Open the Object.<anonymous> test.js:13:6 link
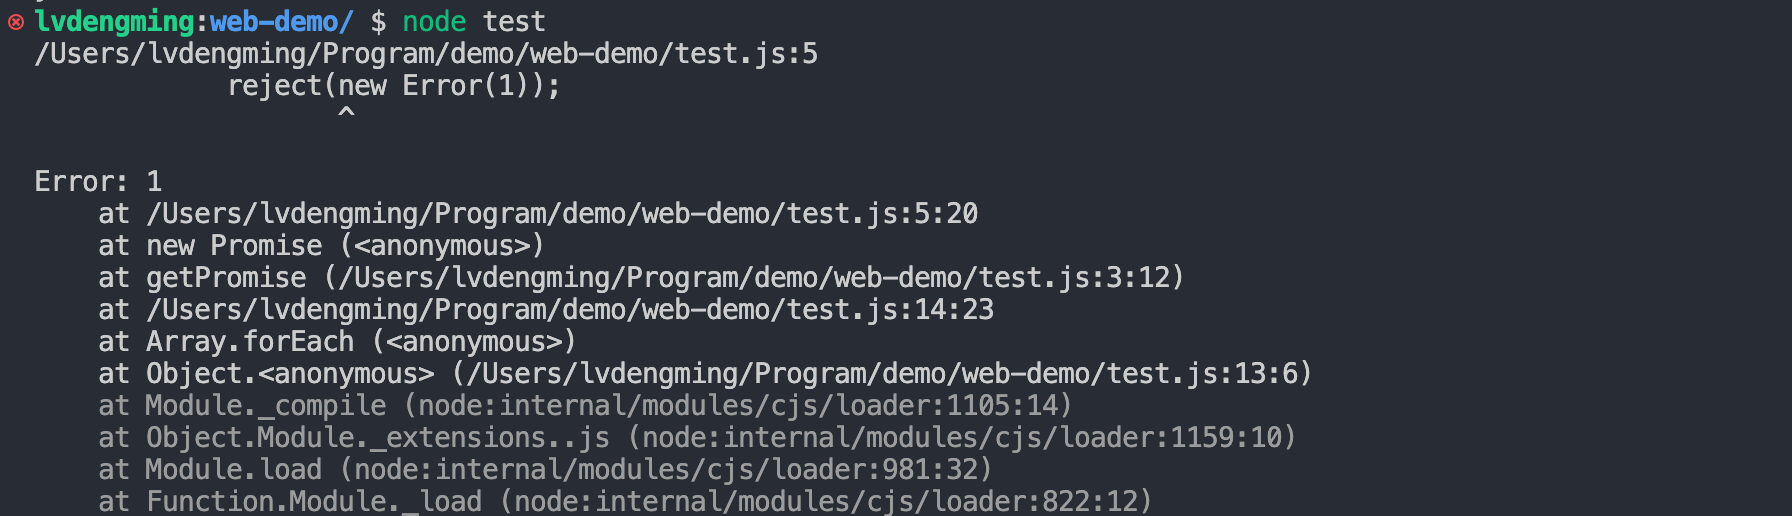 coord(884,374)
